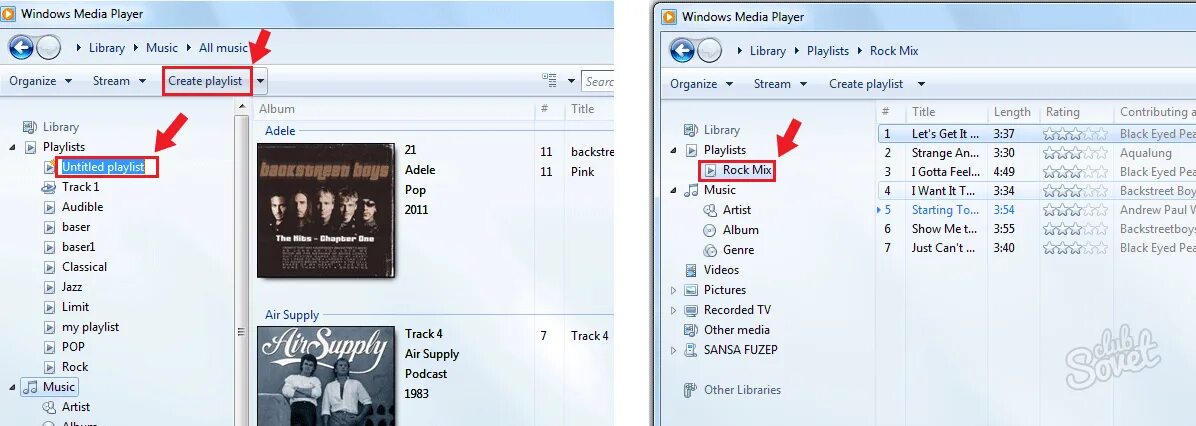Open the baser1 playlist
The image size is (1196, 426).
[x=79, y=247]
